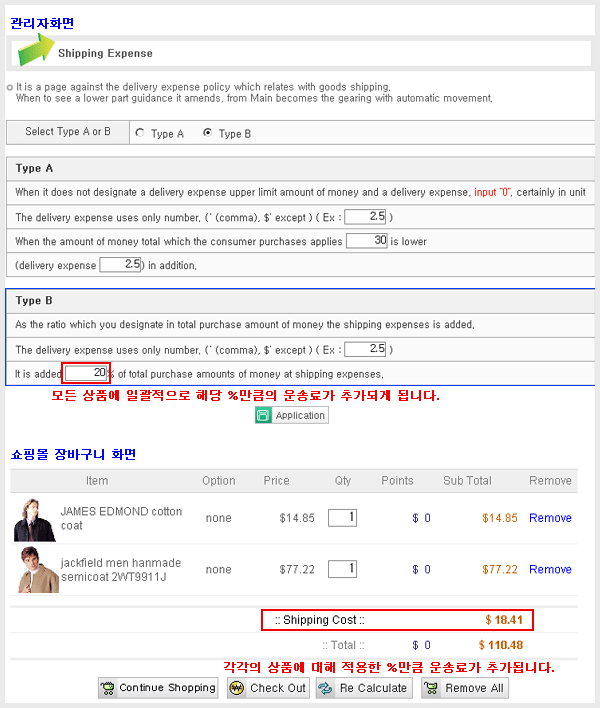
Task: Remove the jackfield semicoat from cart
Action: click(550, 569)
